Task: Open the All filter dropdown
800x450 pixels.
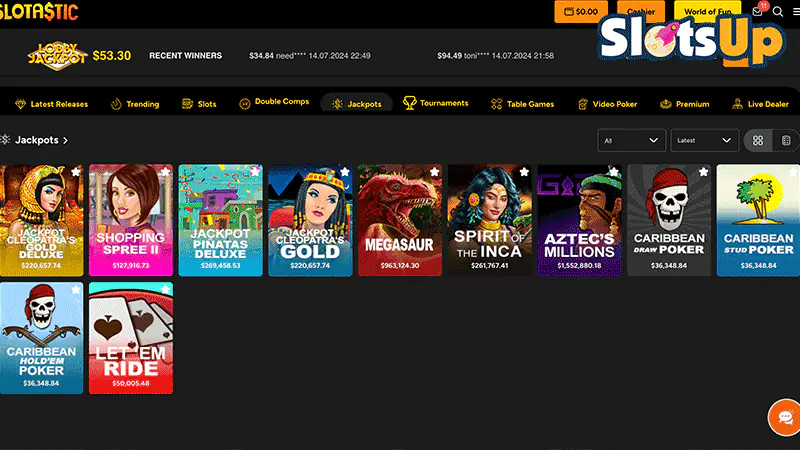Action: tap(632, 140)
